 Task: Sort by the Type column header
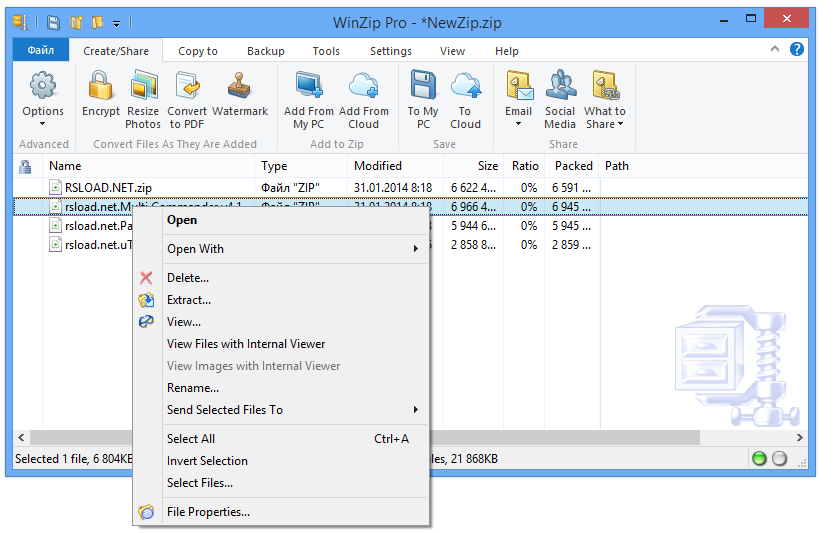[301, 166]
